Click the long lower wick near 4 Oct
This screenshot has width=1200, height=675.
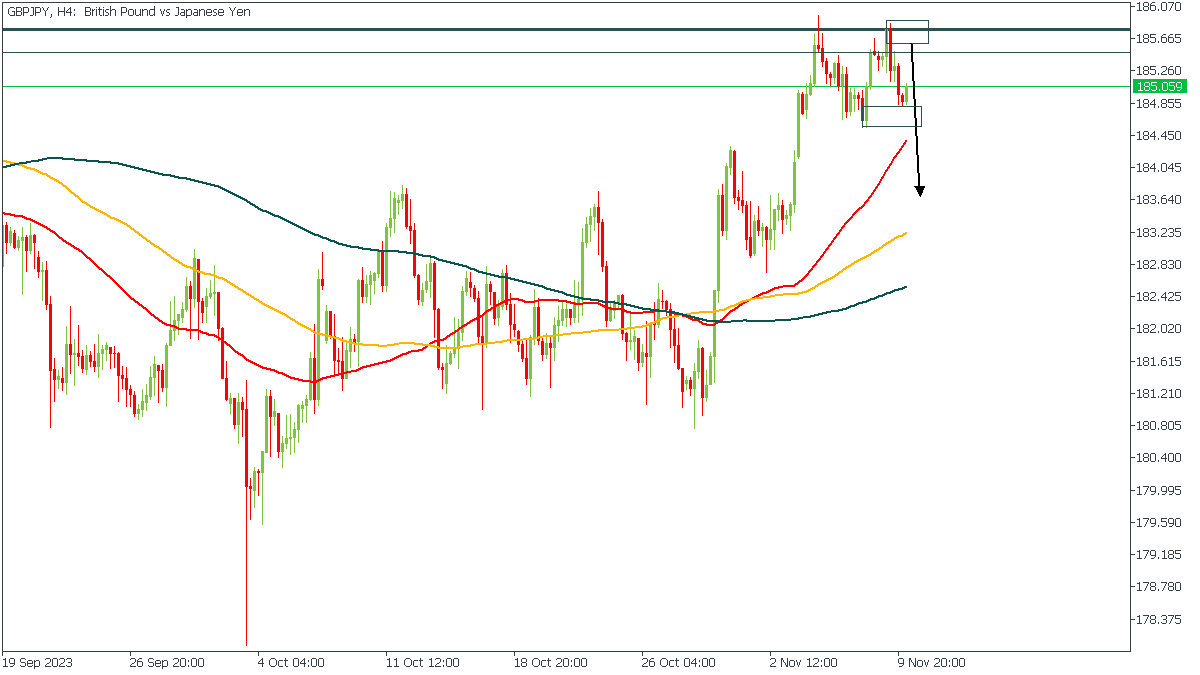(x=246, y=580)
